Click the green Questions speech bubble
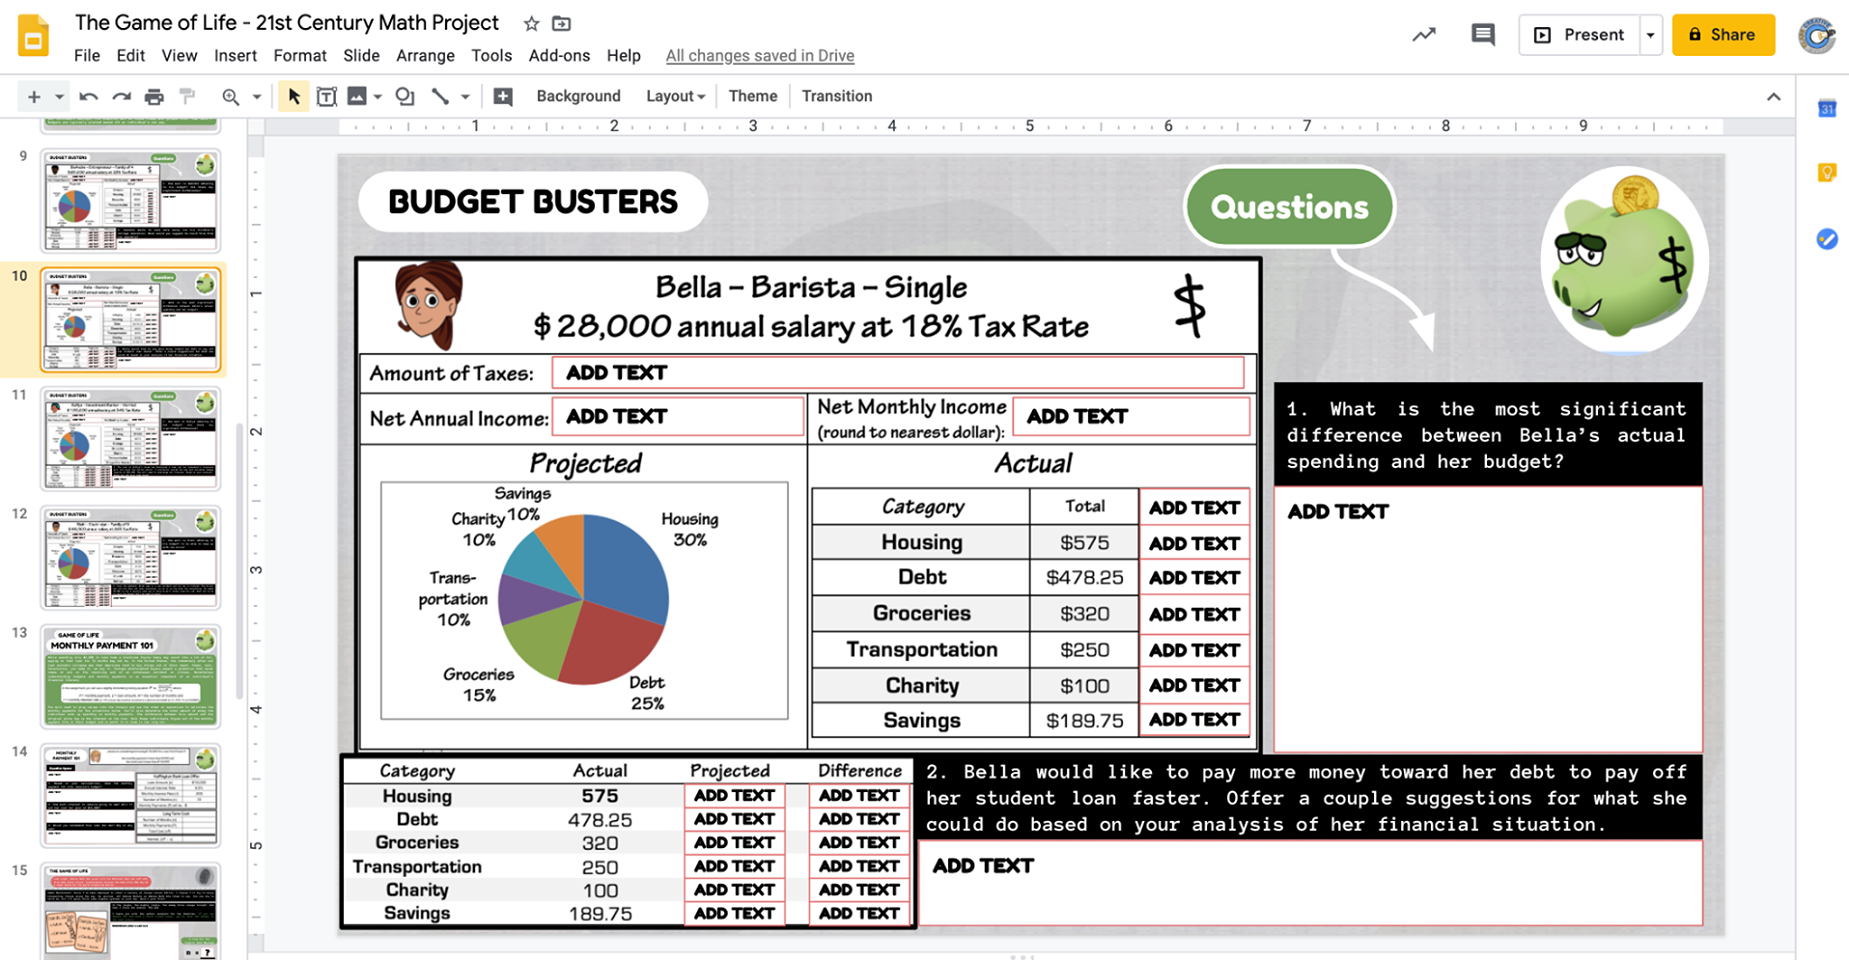1849x960 pixels. click(x=1290, y=207)
